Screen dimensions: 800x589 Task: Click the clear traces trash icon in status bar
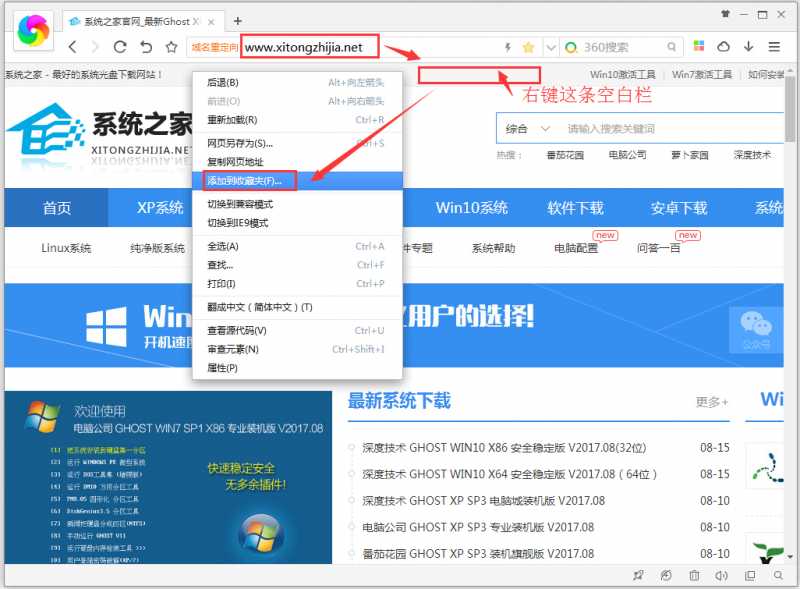(694, 576)
